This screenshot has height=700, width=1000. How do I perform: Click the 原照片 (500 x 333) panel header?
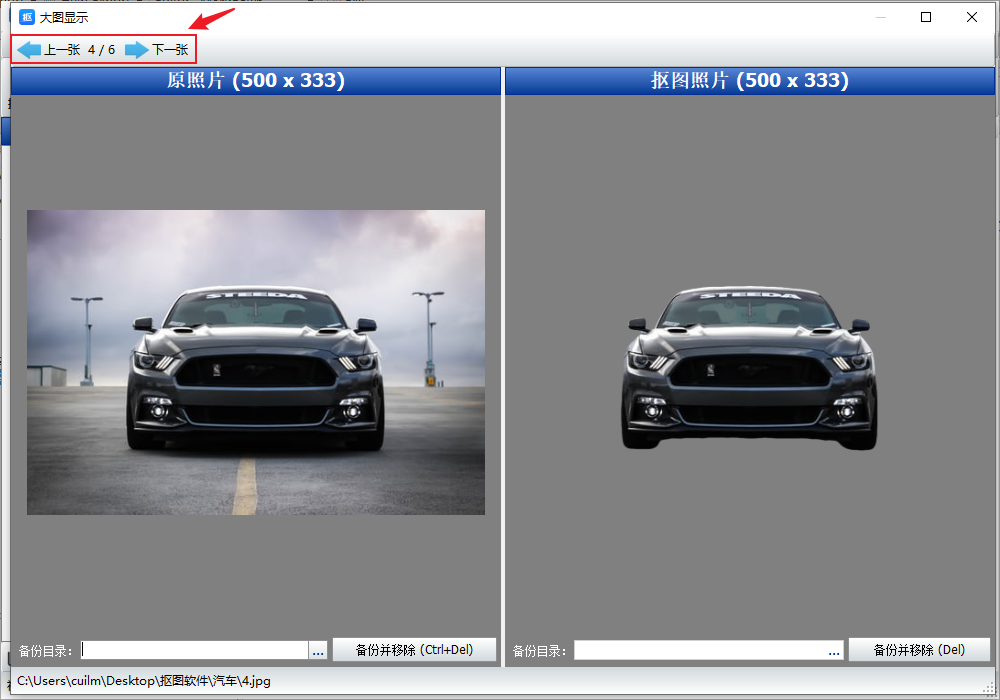256,81
